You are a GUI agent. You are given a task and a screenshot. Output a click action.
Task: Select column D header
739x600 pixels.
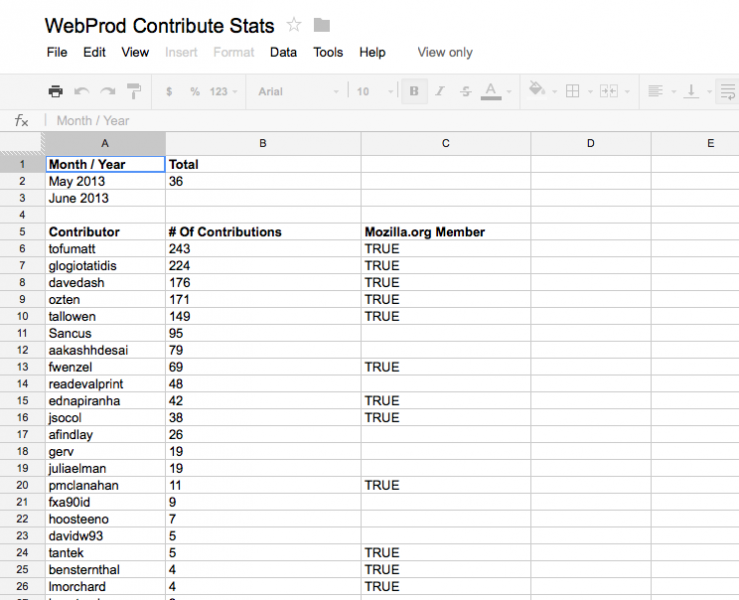pos(591,143)
